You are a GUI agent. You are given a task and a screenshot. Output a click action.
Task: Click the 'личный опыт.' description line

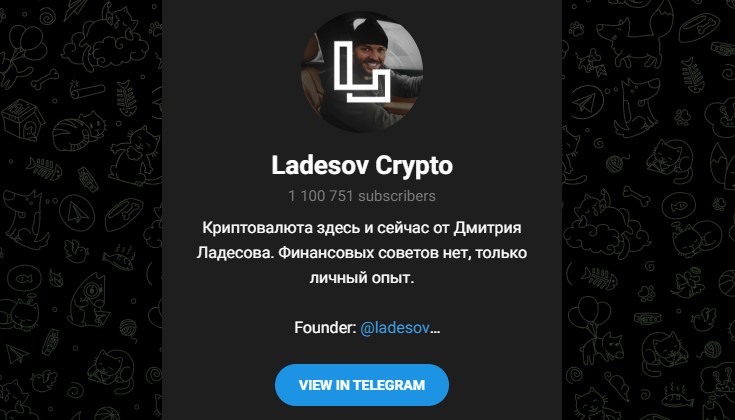click(362, 278)
